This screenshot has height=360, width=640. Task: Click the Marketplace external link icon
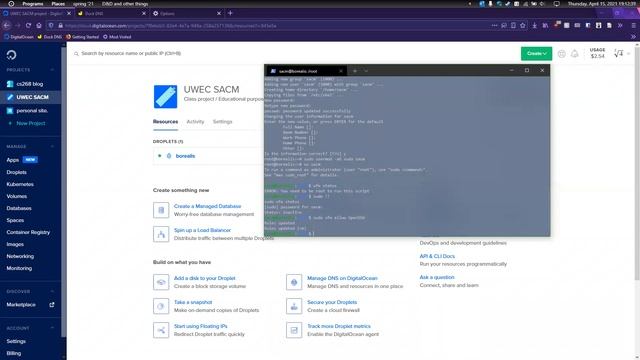tap(52, 304)
